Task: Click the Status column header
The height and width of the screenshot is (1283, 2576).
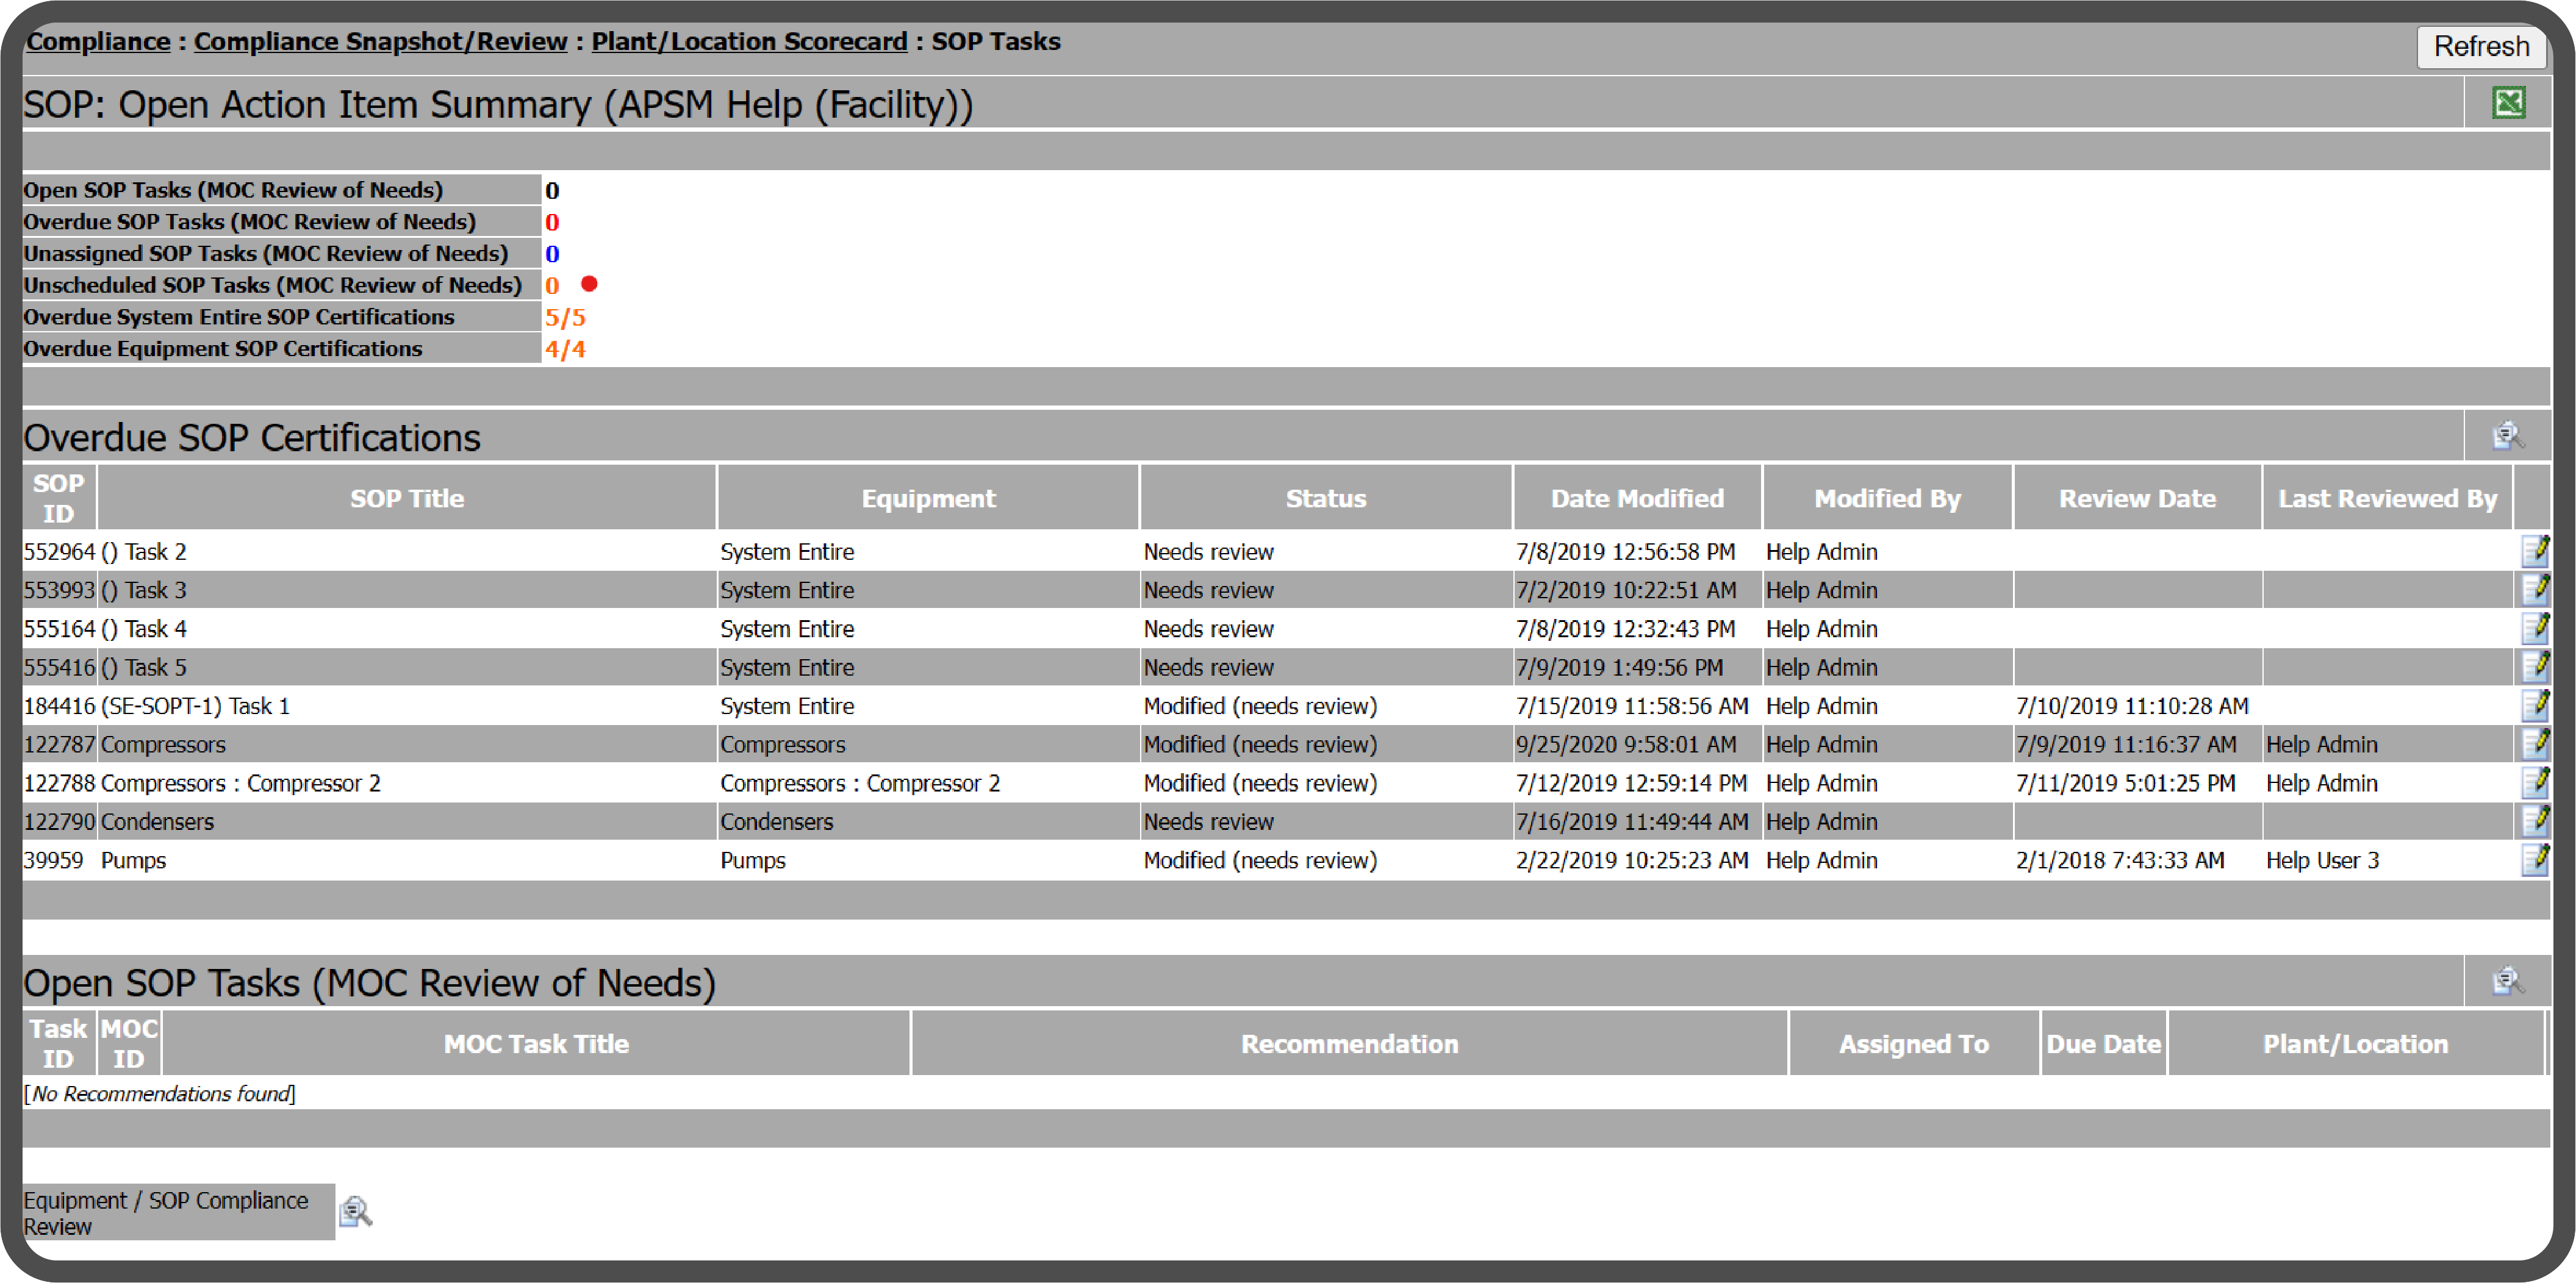Action: coord(1324,498)
